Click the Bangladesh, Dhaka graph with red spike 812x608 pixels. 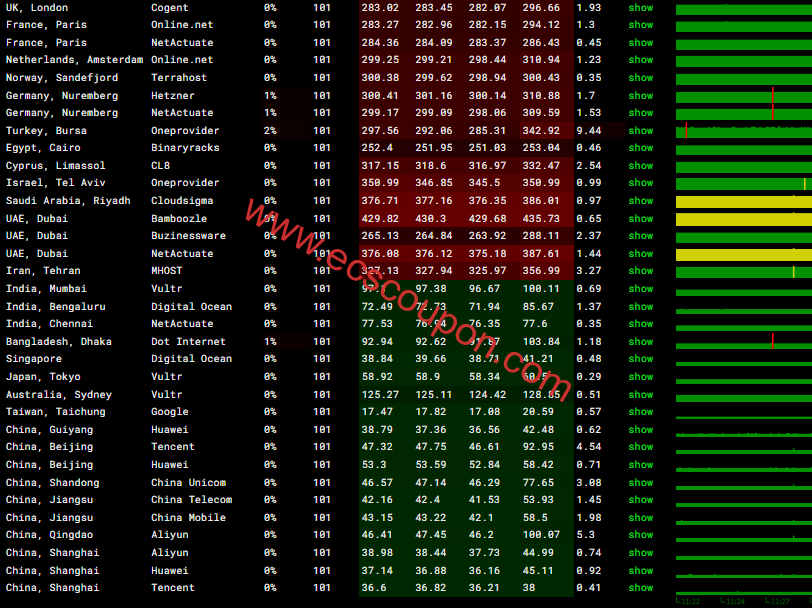click(744, 342)
